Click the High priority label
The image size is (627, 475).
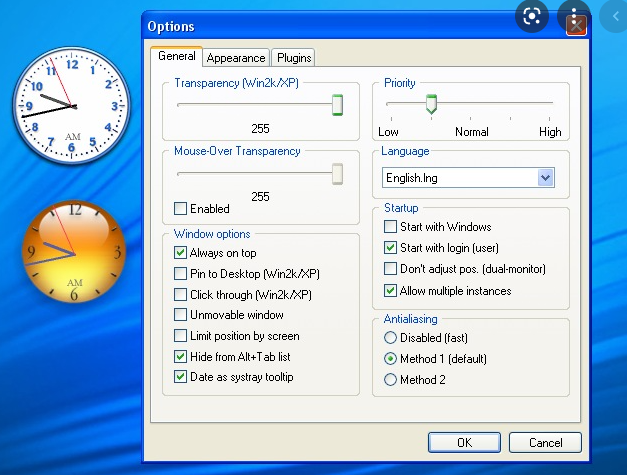(x=550, y=132)
